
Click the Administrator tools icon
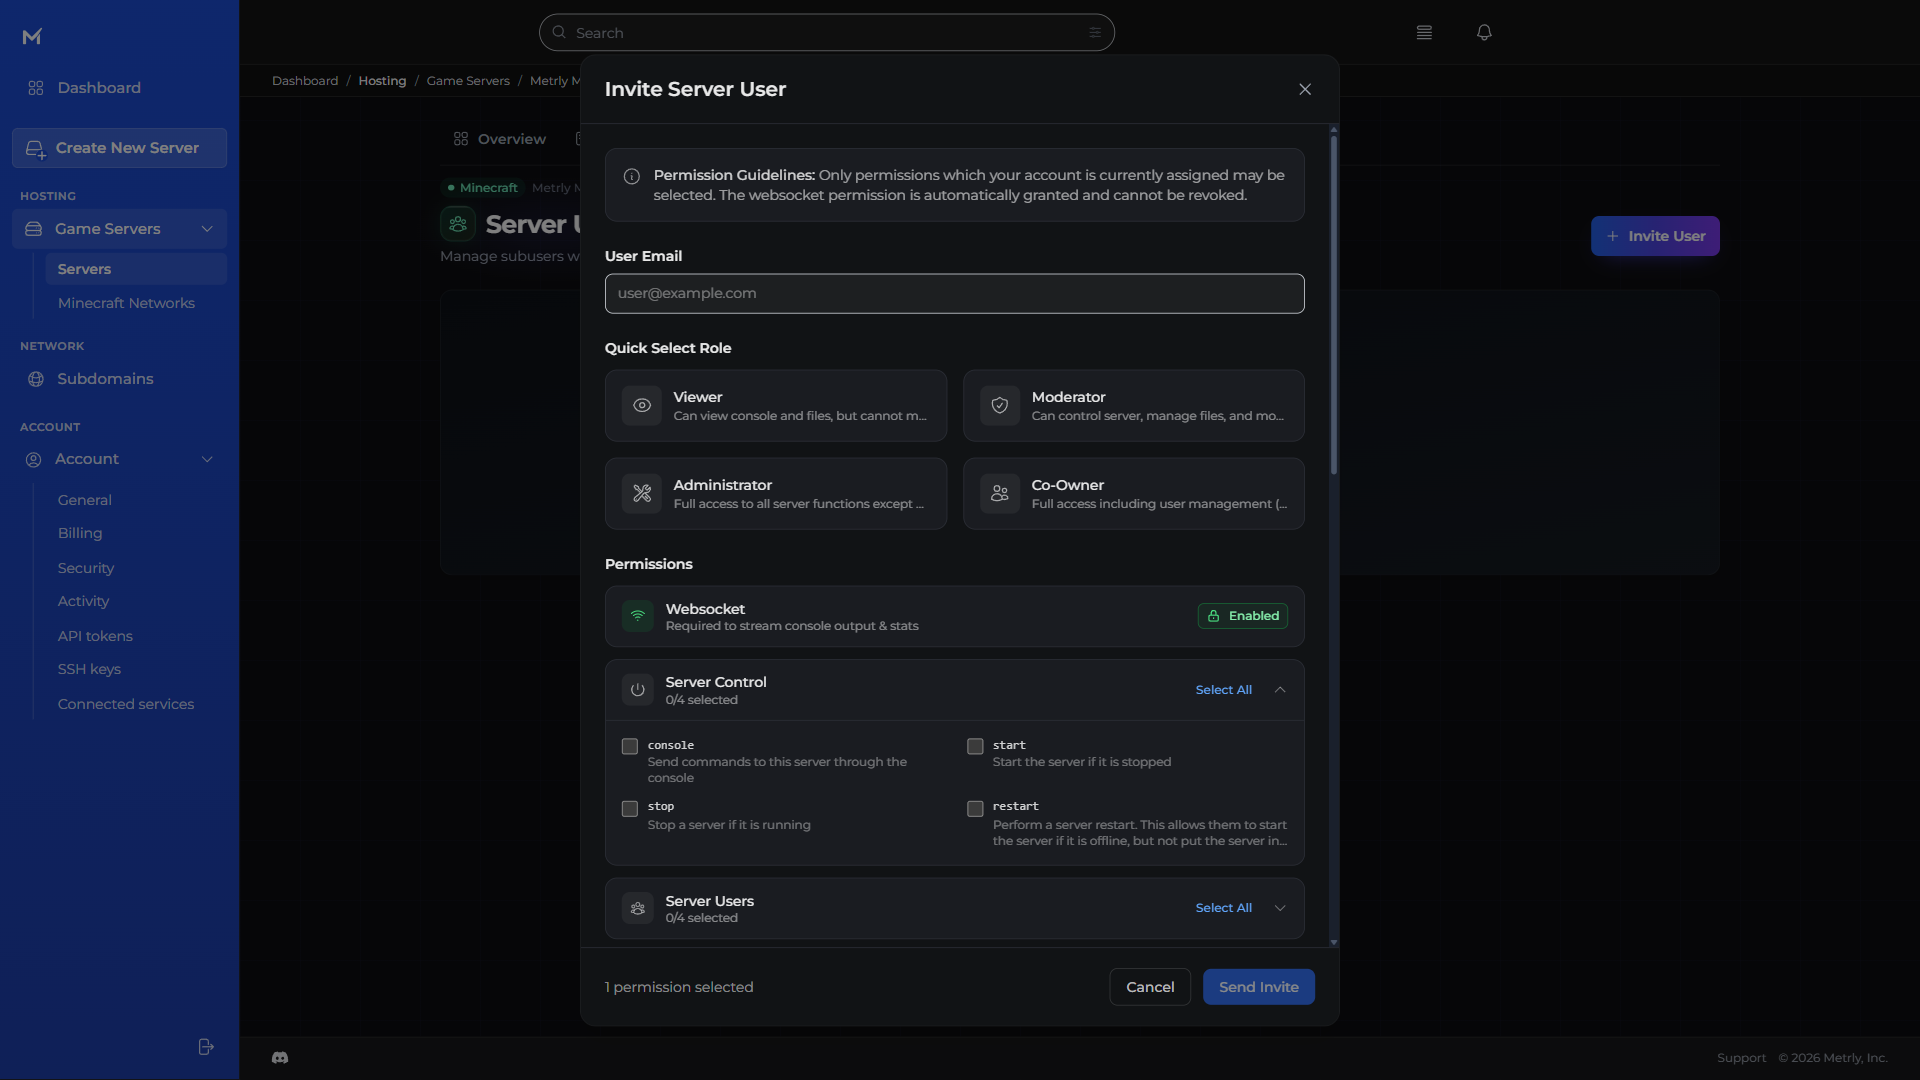(x=642, y=494)
